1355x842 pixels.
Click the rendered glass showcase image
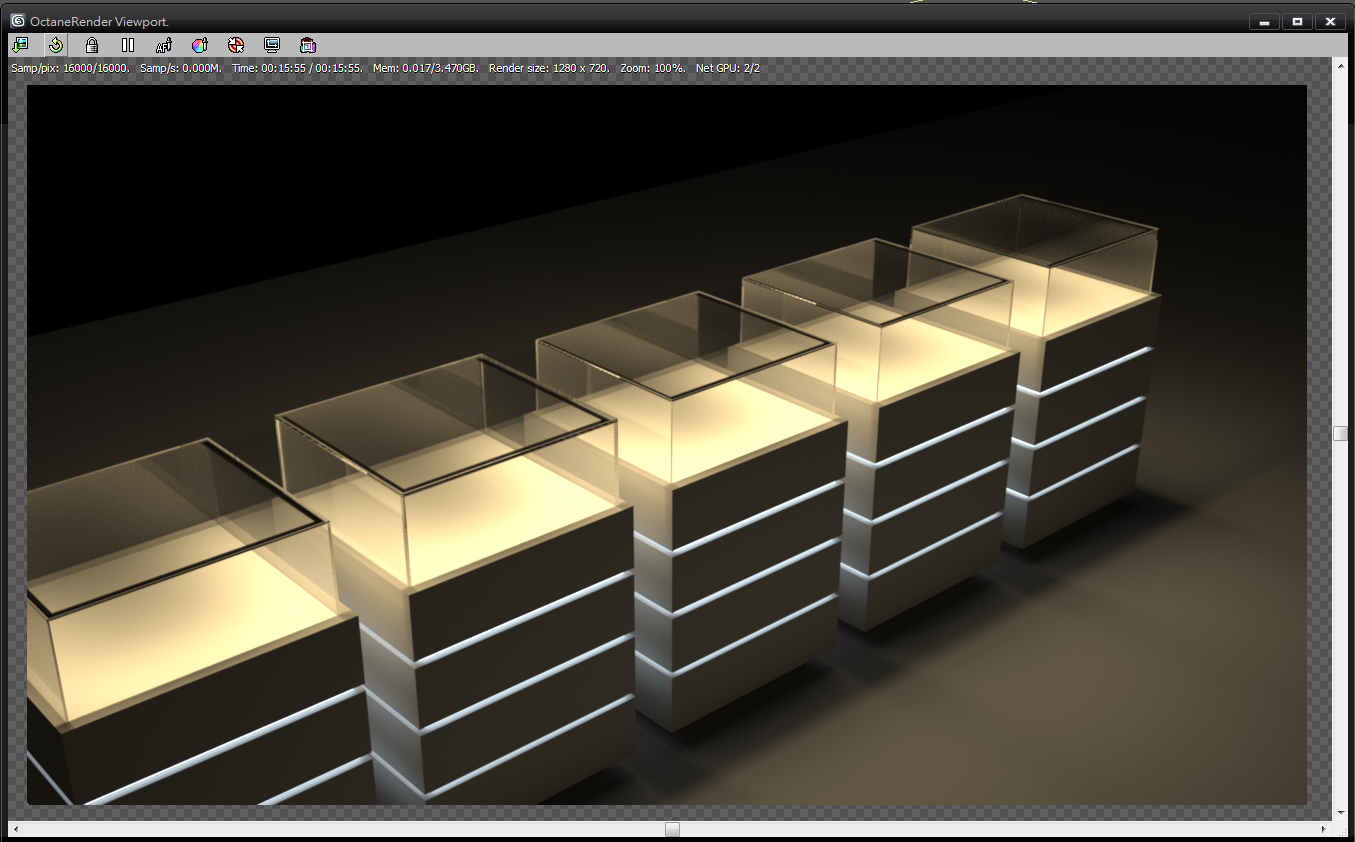667,445
